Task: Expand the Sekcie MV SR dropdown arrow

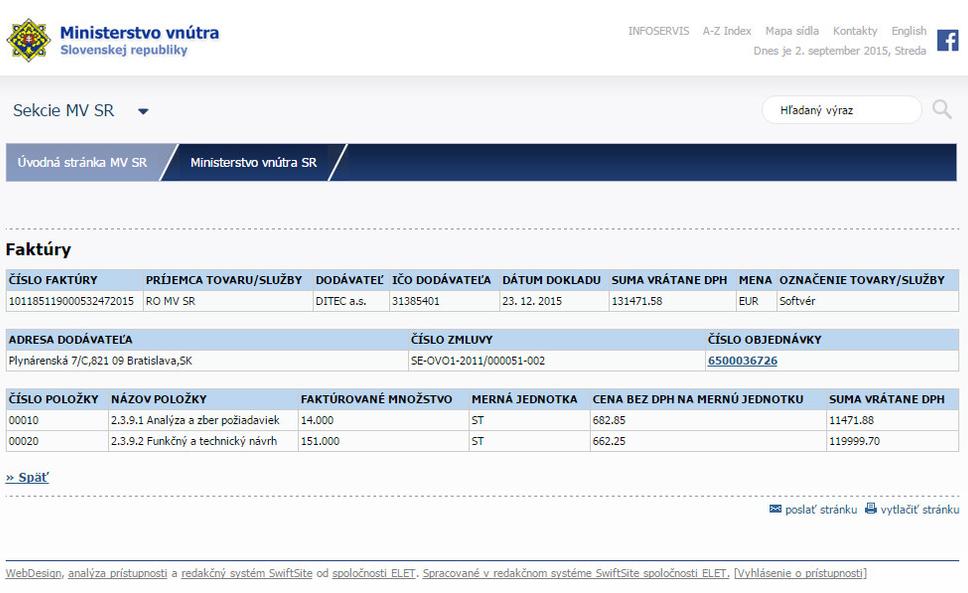Action: tap(143, 112)
